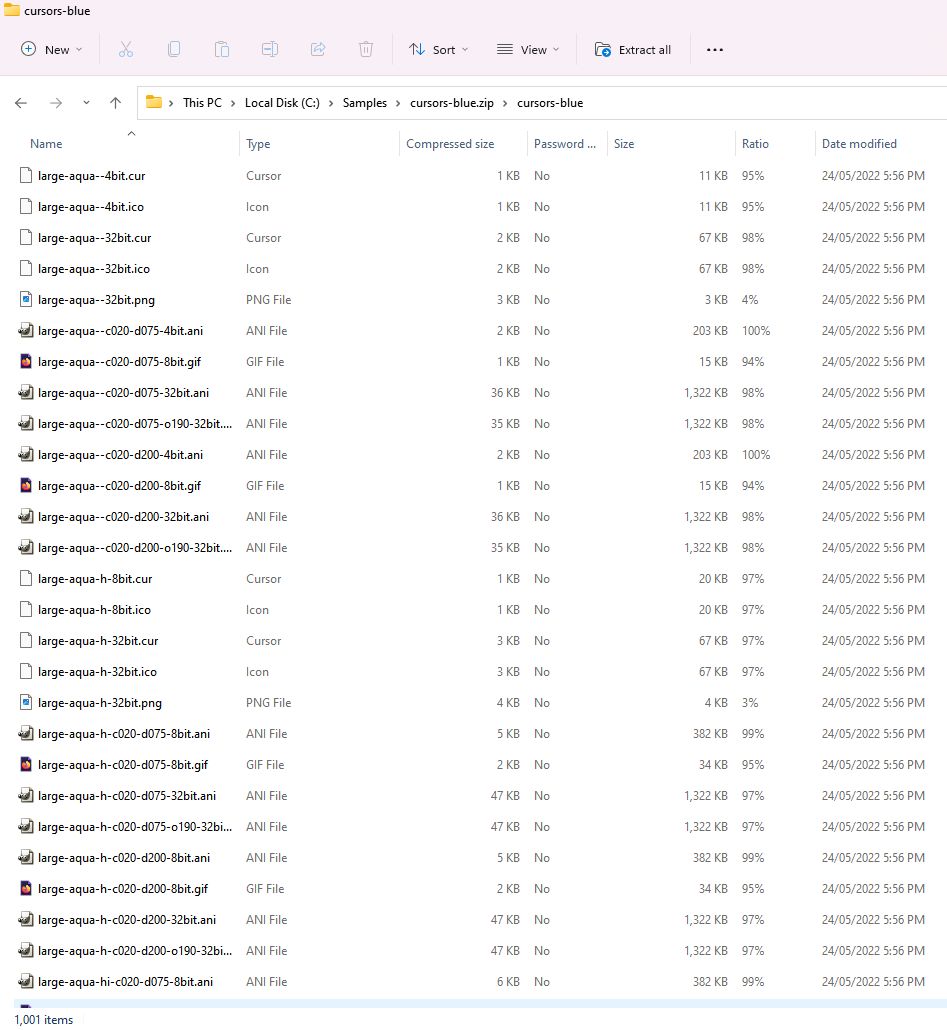947x1030 pixels.
Task: Click the Copy icon in toolbar
Action: coord(174,49)
